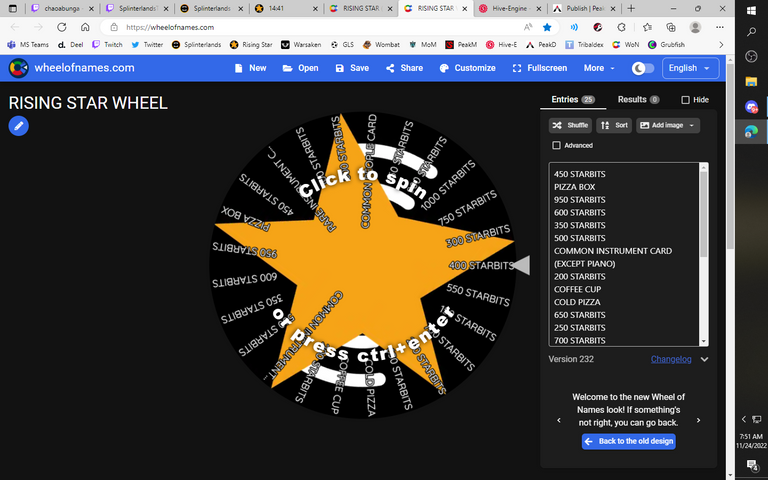Save the current wheel

[x=352, y=68]
